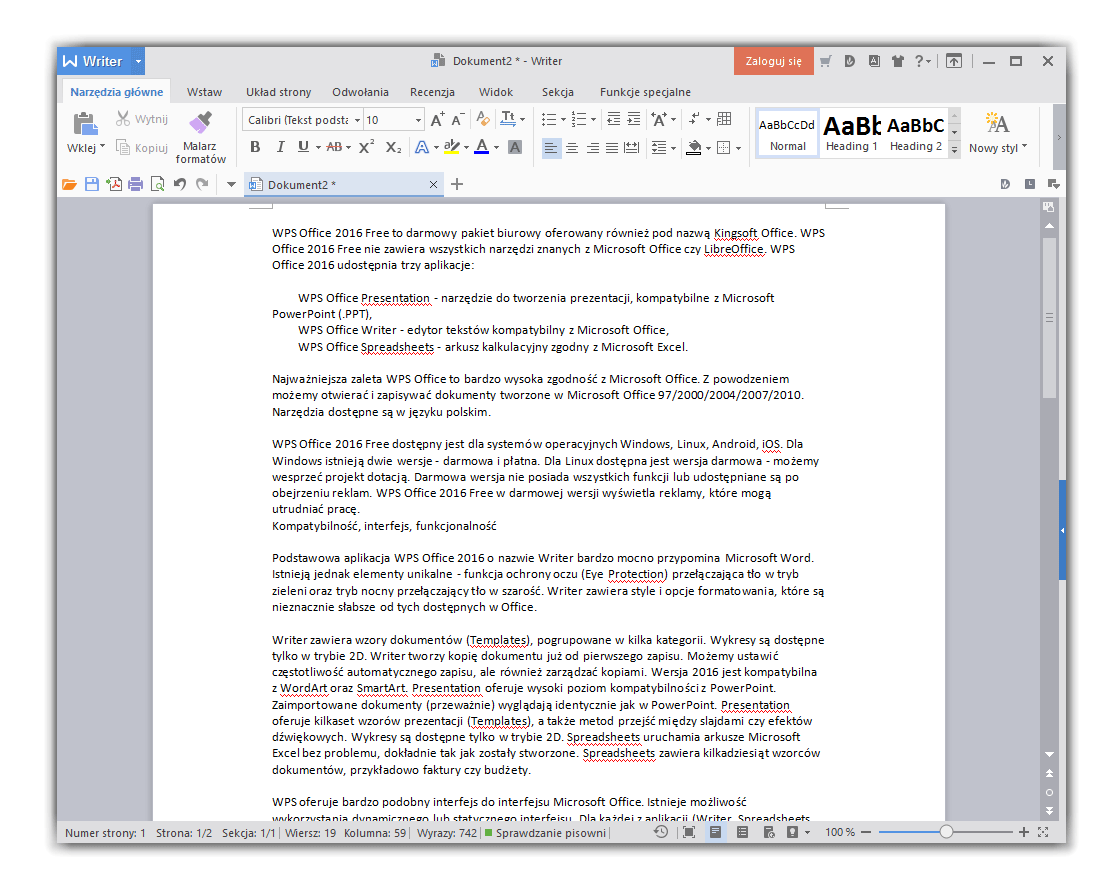
Task: Switch to web layout view in status bar
Action: tap(769, 832)
